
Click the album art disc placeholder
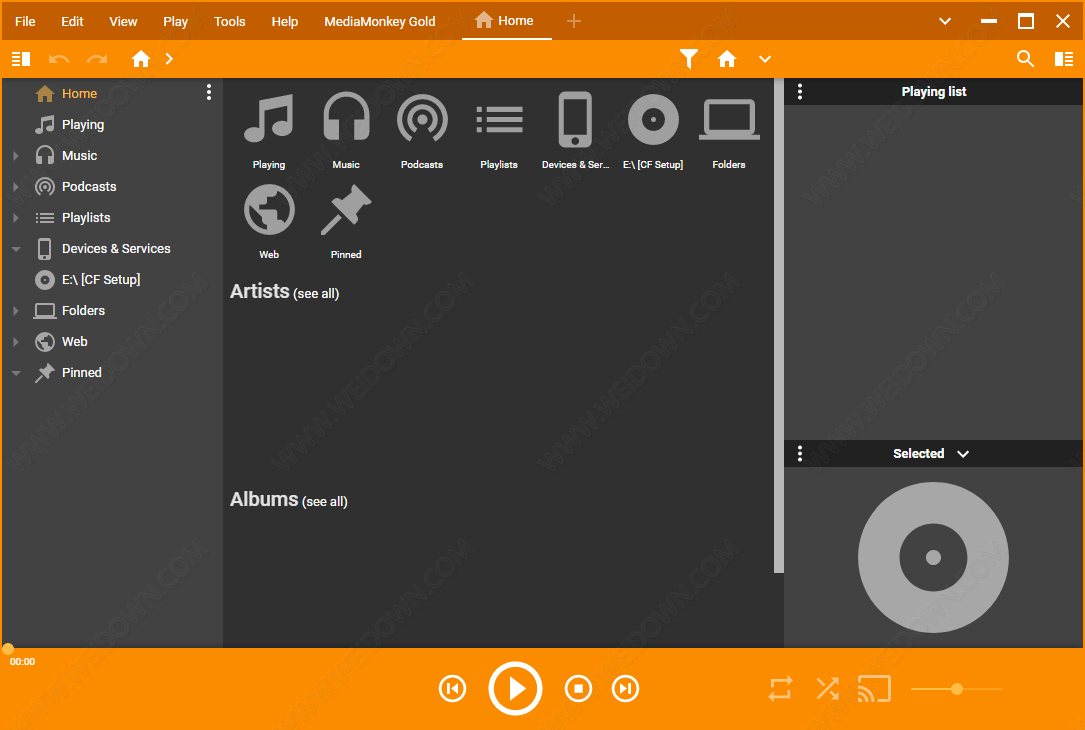933,557
